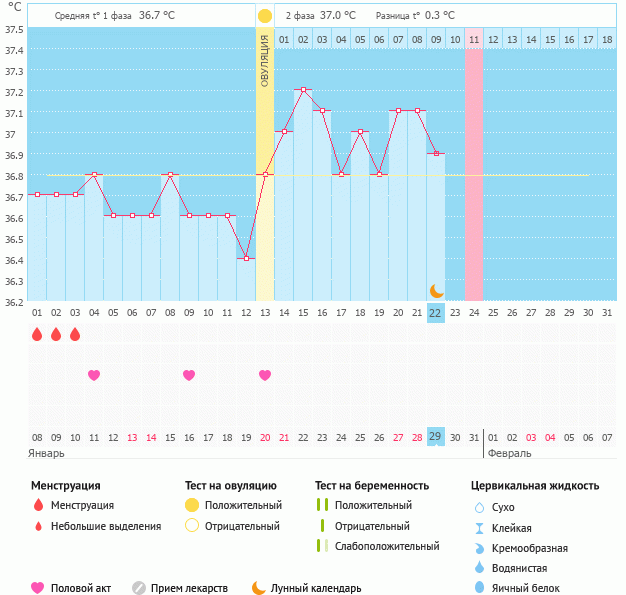626x595 pixels.
Task: Click the ОВУЛЯЦИЯ yellow column label
Action: (265, 60)
